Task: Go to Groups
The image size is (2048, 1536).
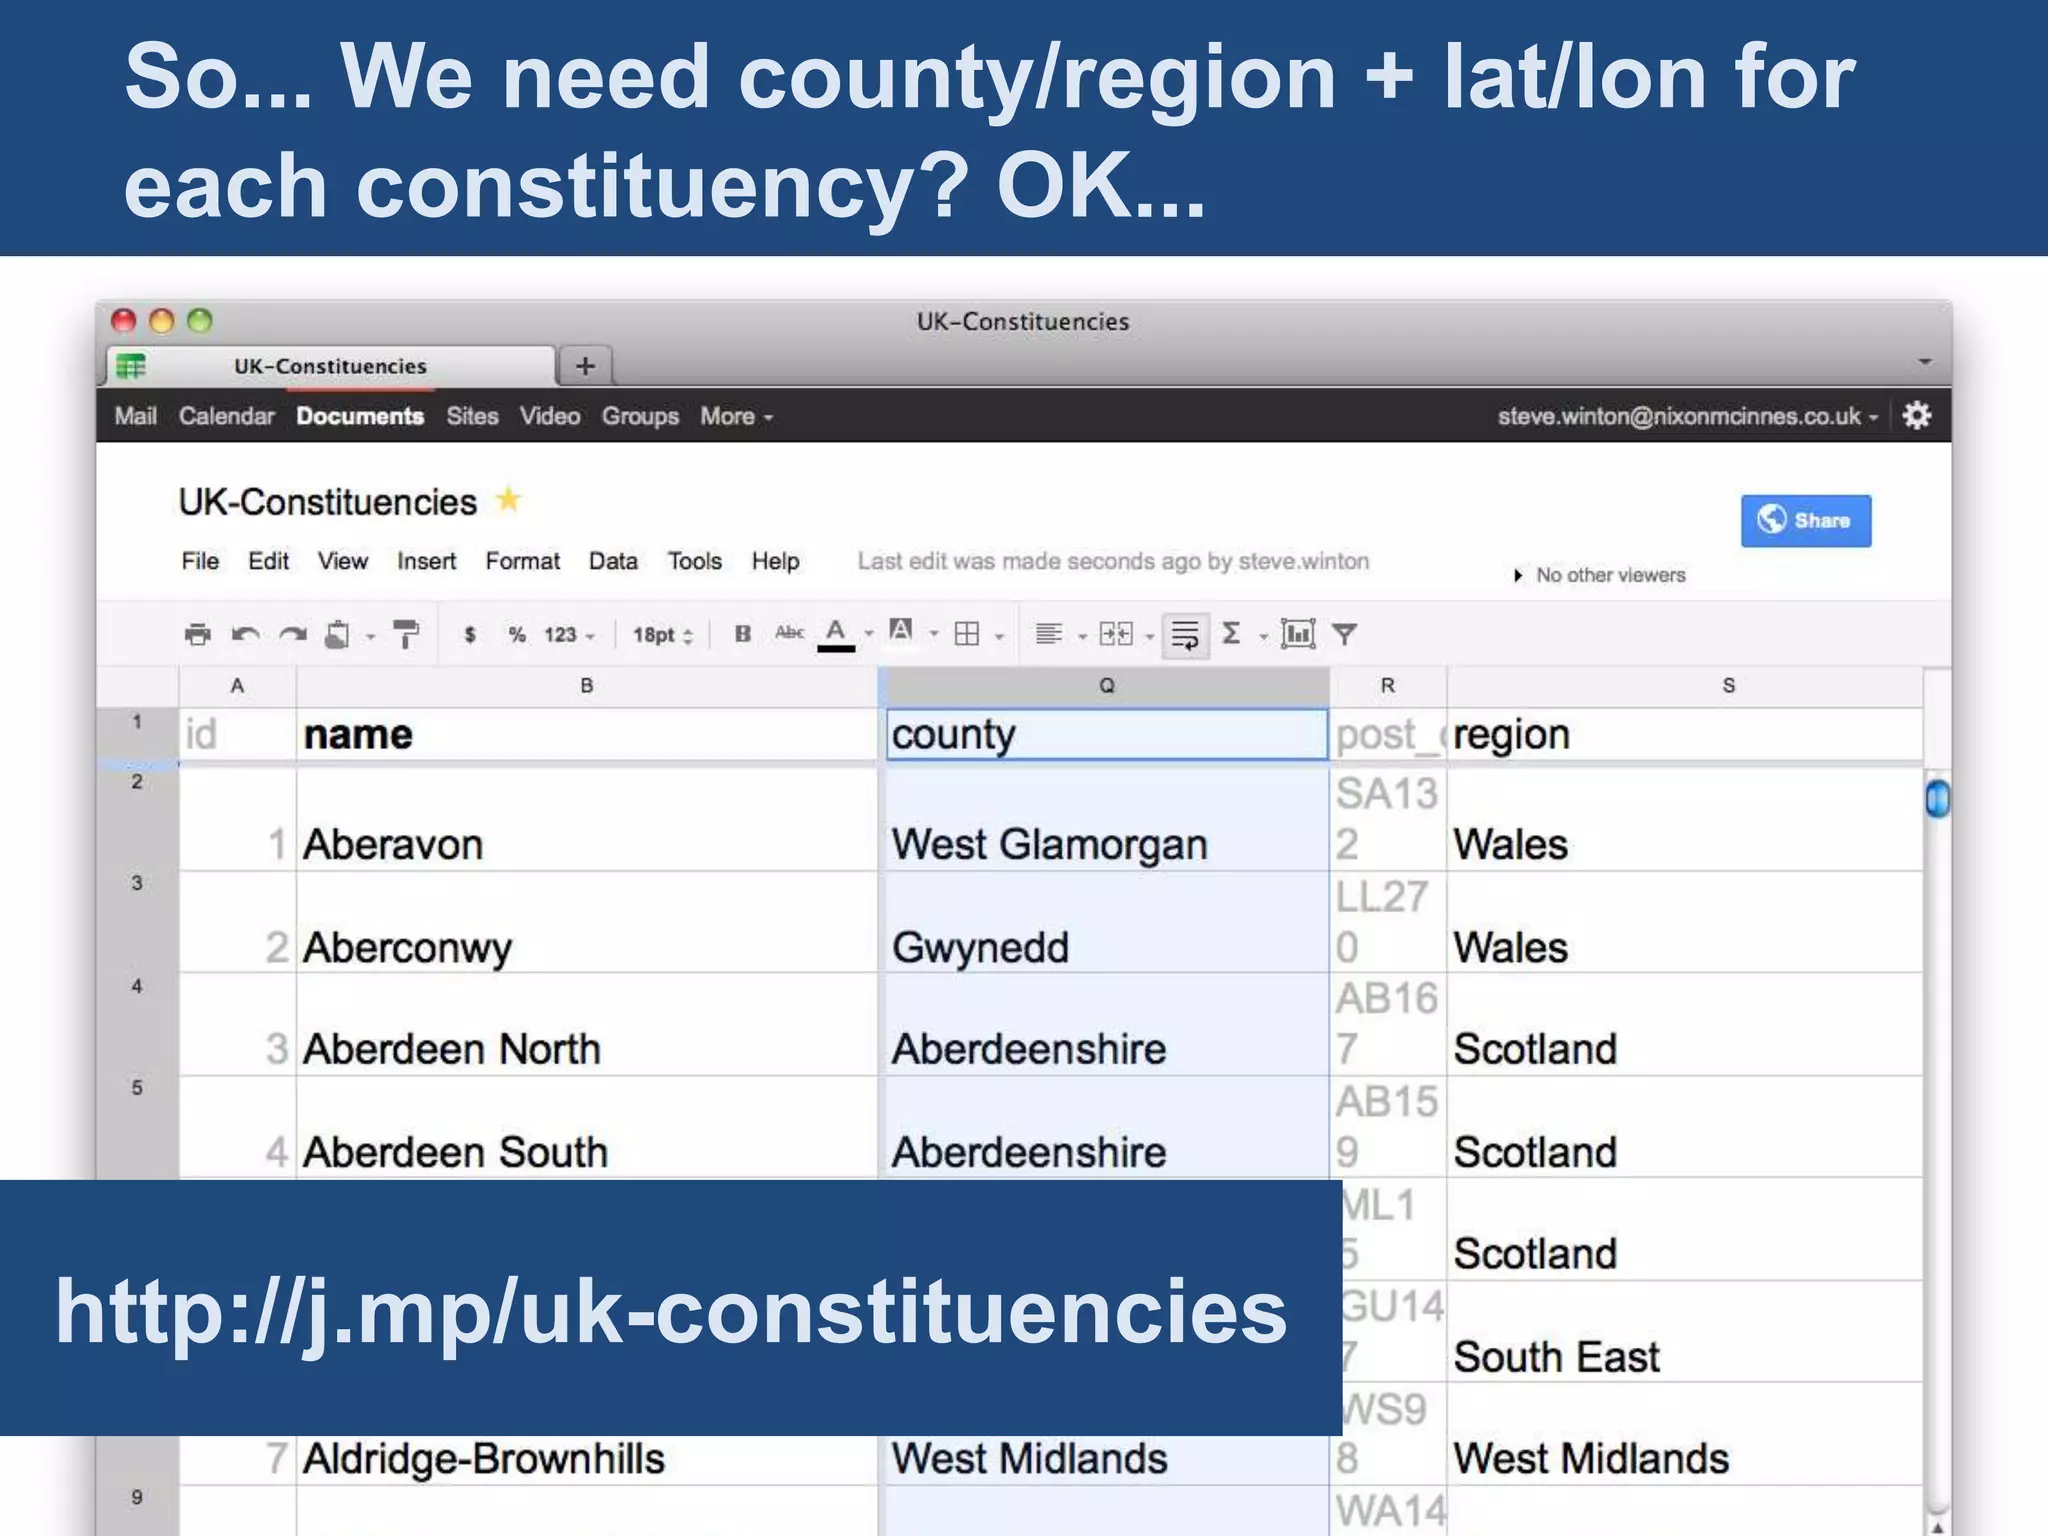Action: click(x=640, y=416)
